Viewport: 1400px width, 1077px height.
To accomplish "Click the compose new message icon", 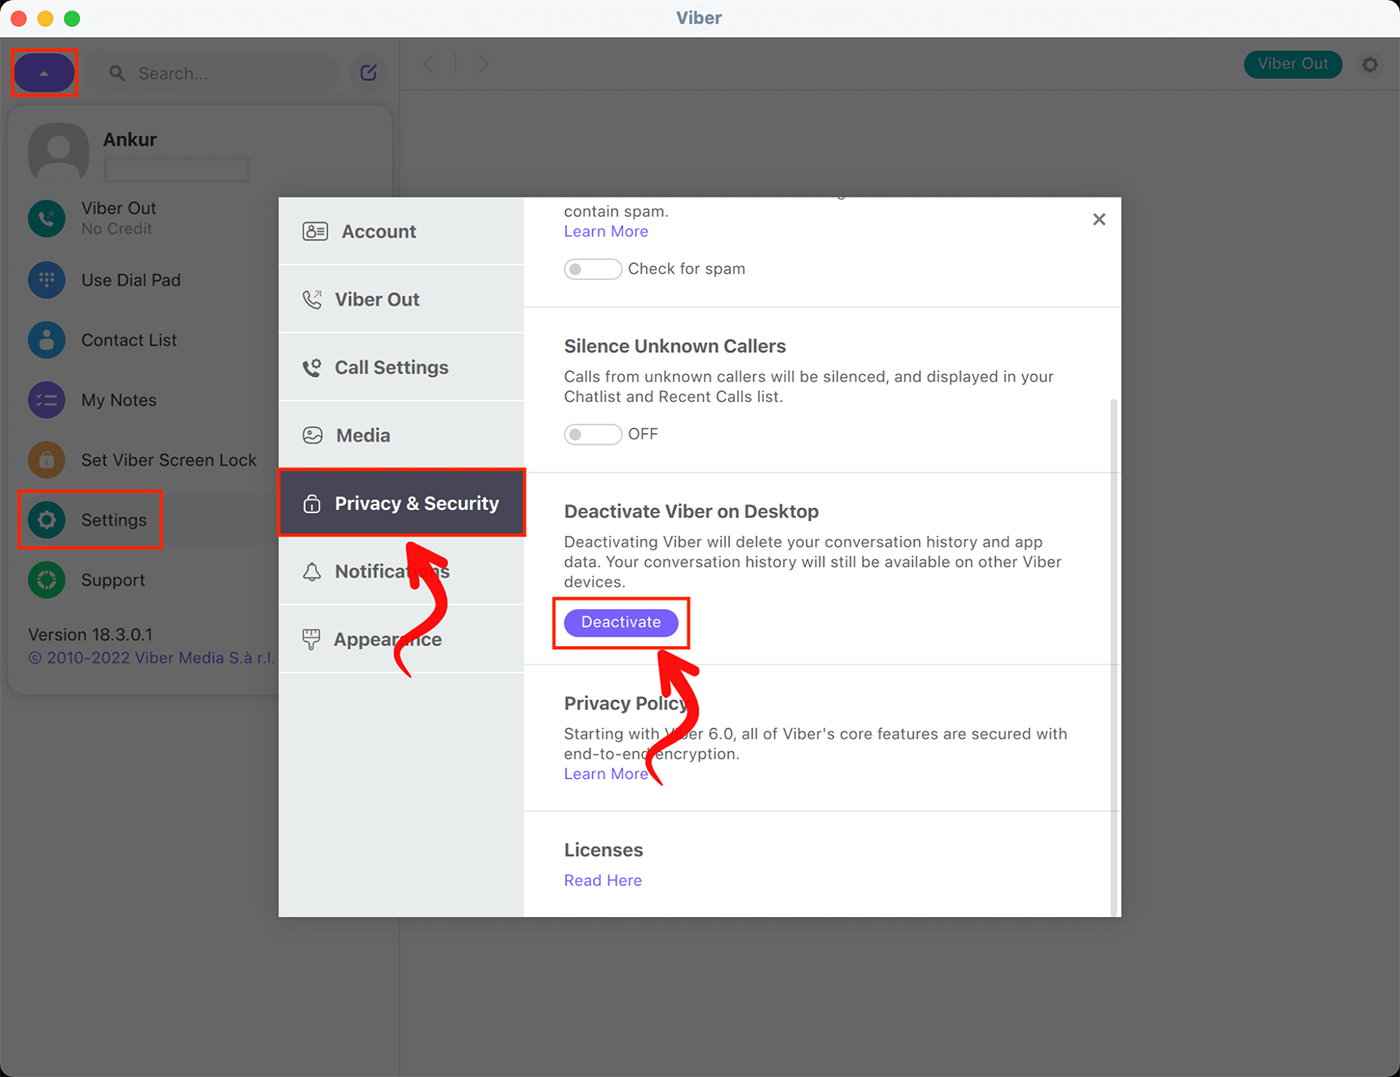I will [368, 73].
